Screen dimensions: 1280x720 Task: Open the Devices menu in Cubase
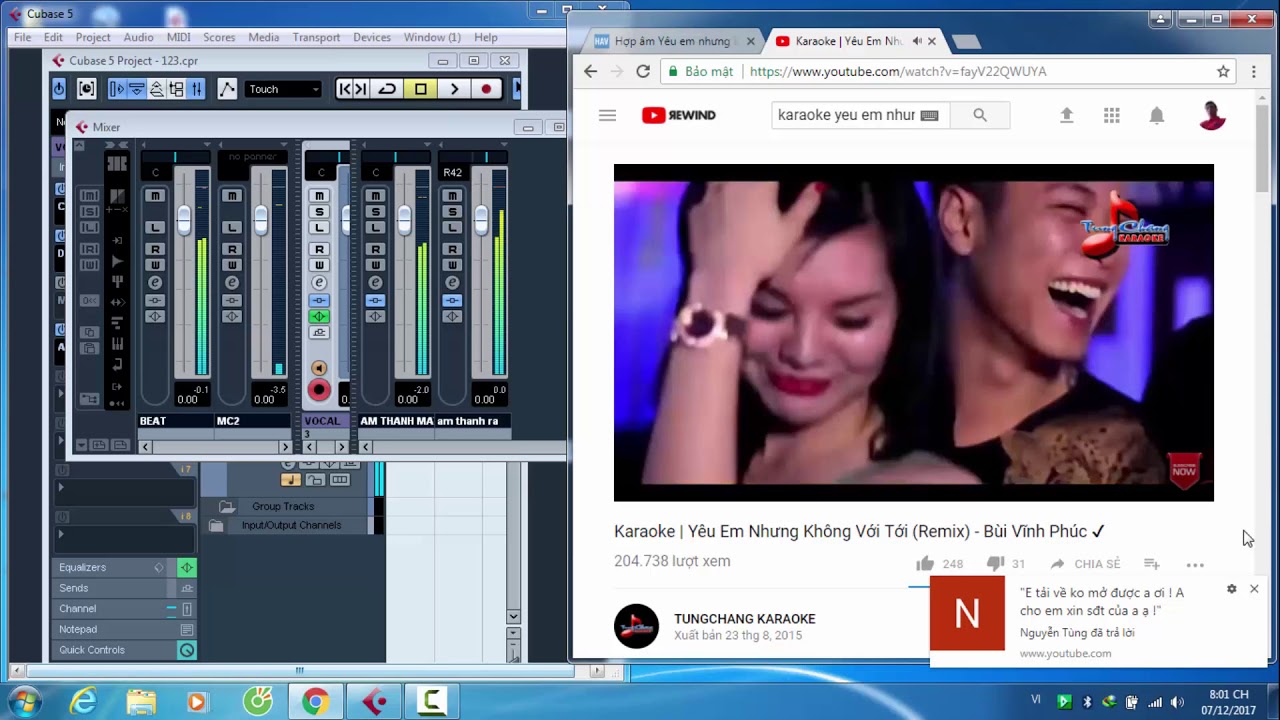(372, 37)
